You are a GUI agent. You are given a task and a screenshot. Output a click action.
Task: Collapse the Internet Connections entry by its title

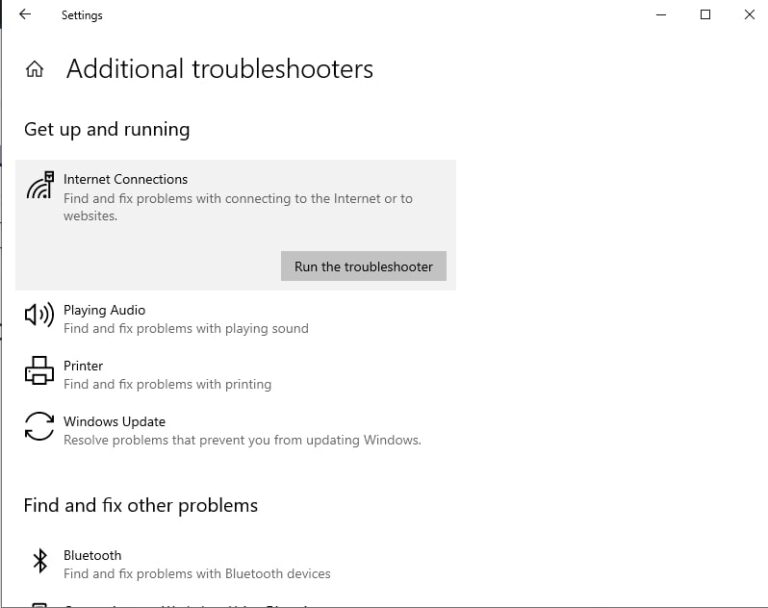tap(125, 179)
